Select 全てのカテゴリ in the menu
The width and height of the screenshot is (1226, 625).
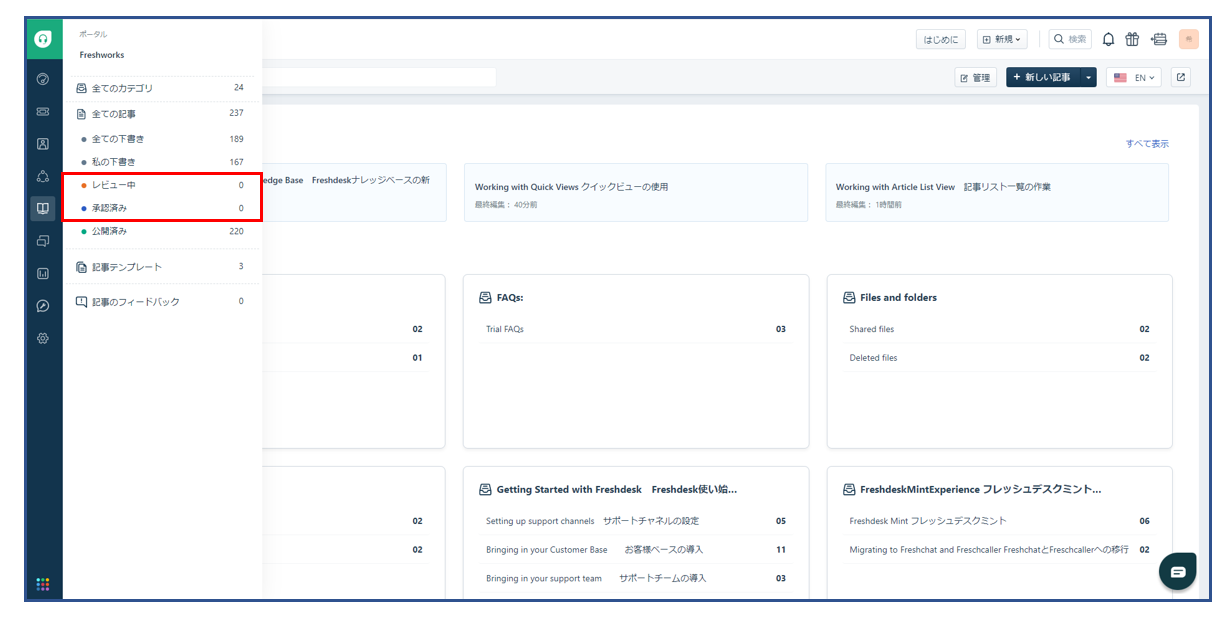160,88
